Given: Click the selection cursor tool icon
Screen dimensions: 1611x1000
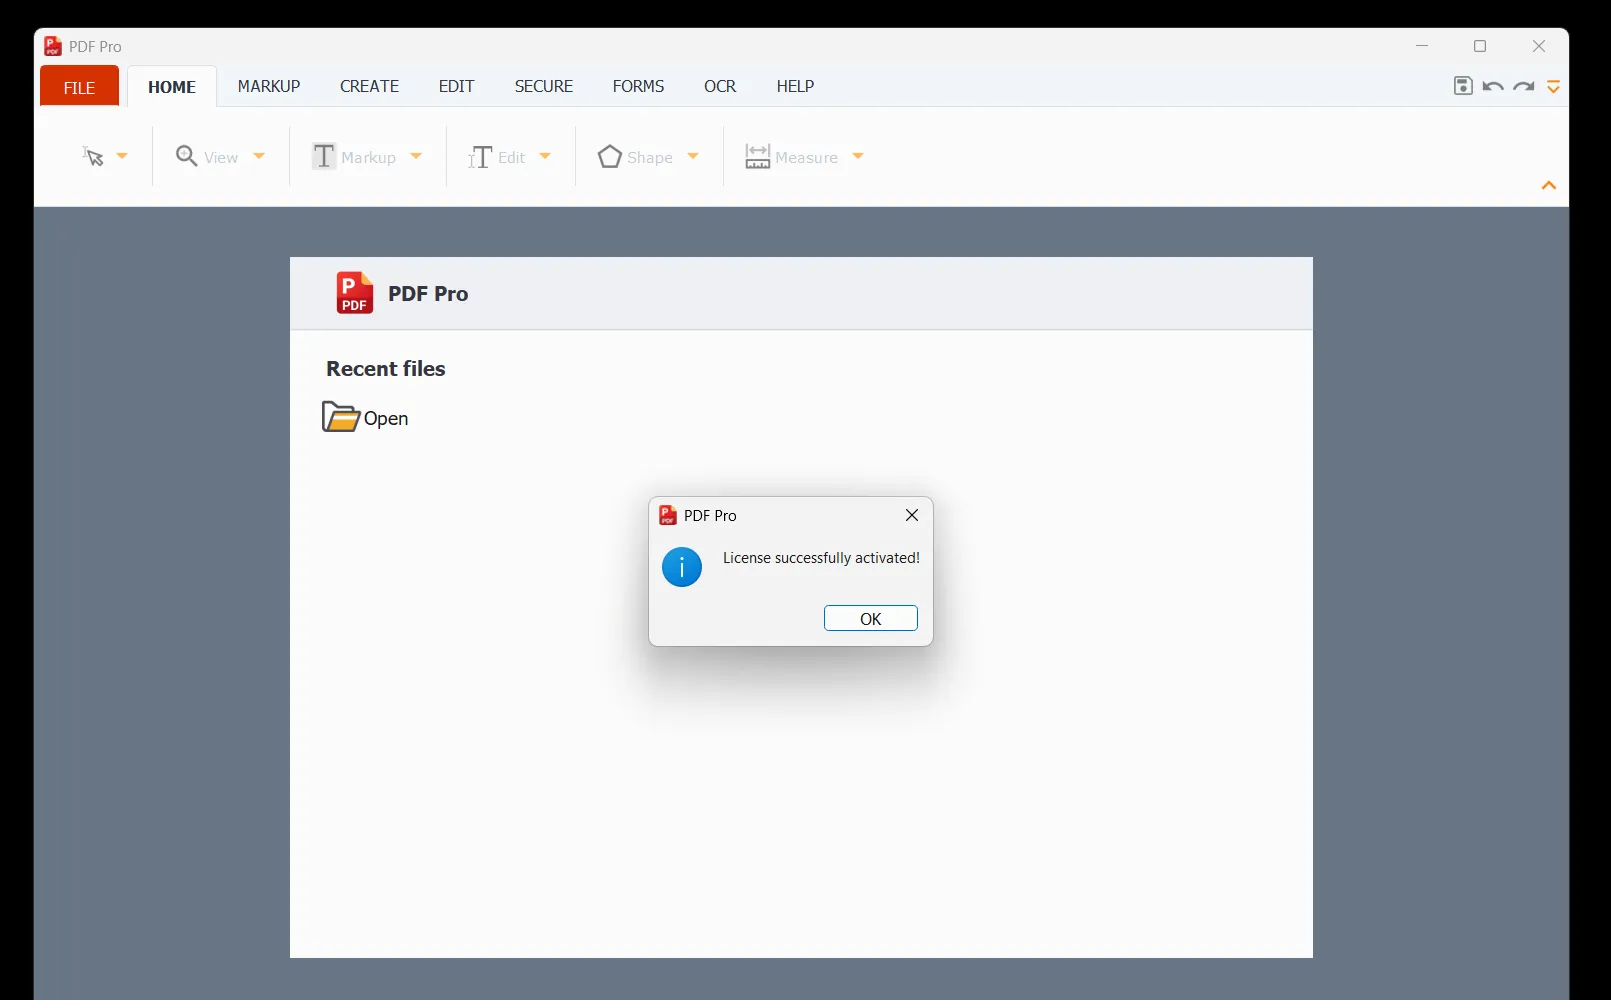Looking at the screenshot, I should [93, 156].
